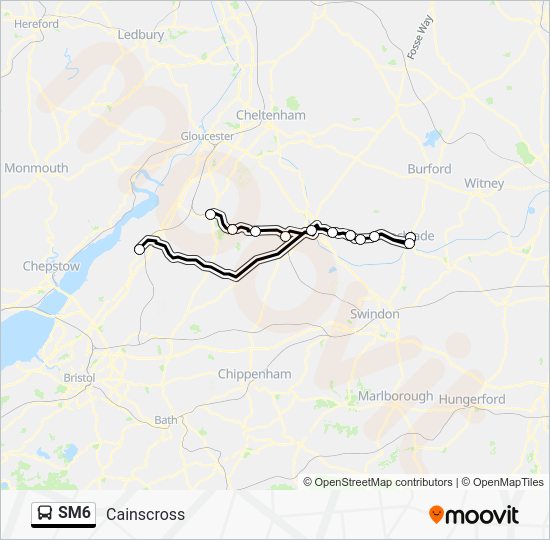Click the northwestern terminus stop marker
Image resolution: width=550 pixels, height=540 pixels.
click(x=210, y=214)
